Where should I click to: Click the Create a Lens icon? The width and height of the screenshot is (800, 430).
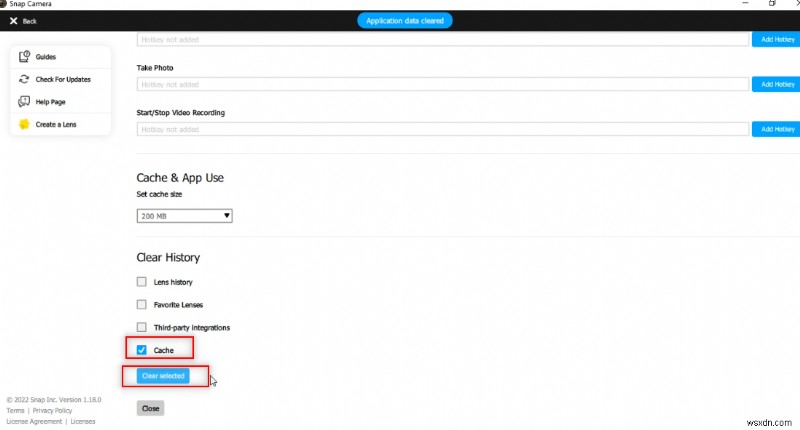point(24,124)
